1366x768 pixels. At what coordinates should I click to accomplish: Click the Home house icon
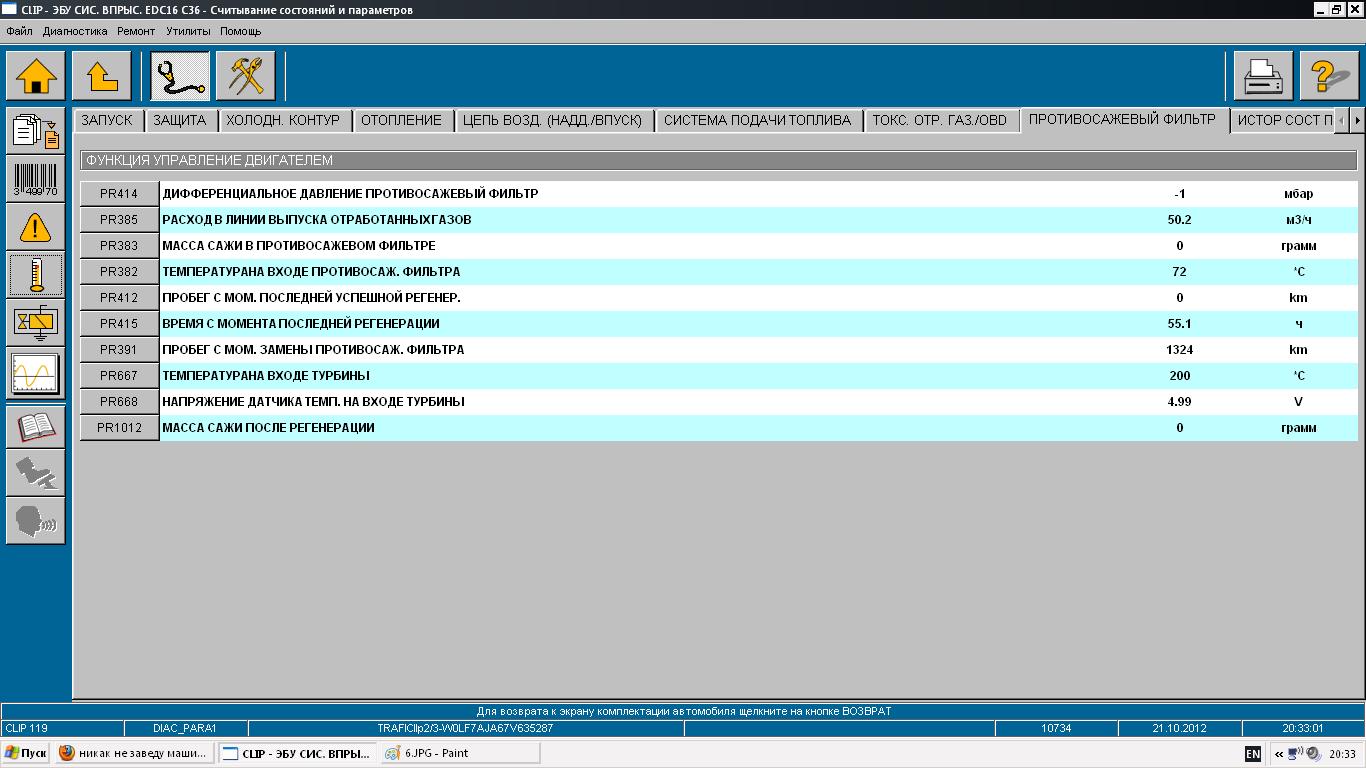pos(36,76)
